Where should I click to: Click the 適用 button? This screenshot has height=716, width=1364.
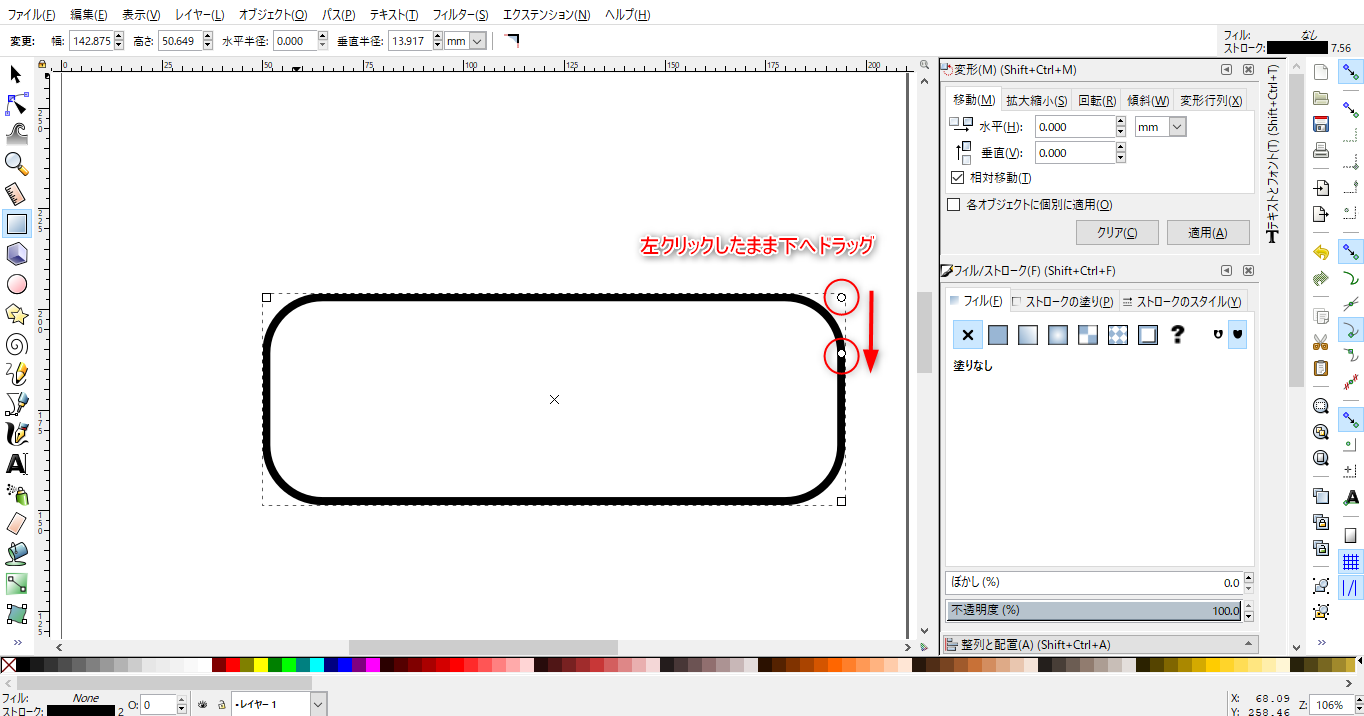(1207, 232)
